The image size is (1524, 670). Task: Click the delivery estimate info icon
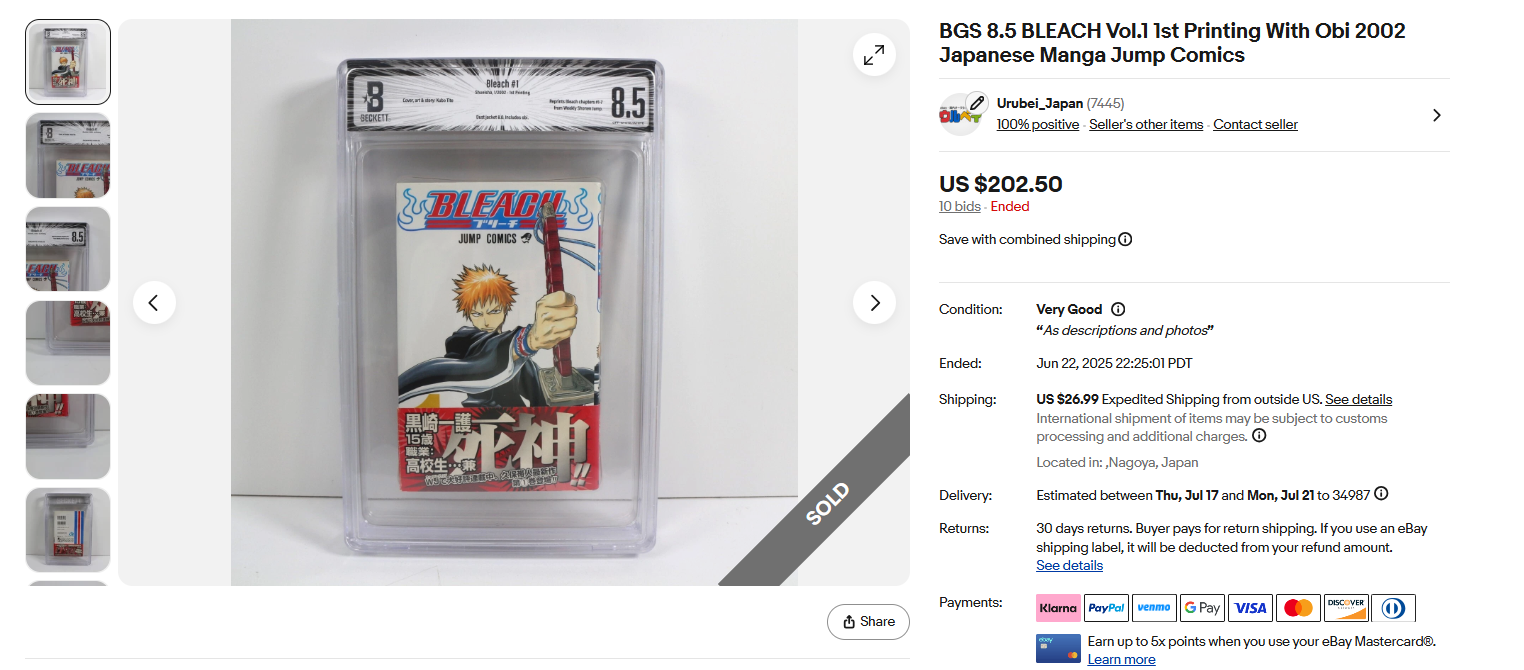(1381, 494)
